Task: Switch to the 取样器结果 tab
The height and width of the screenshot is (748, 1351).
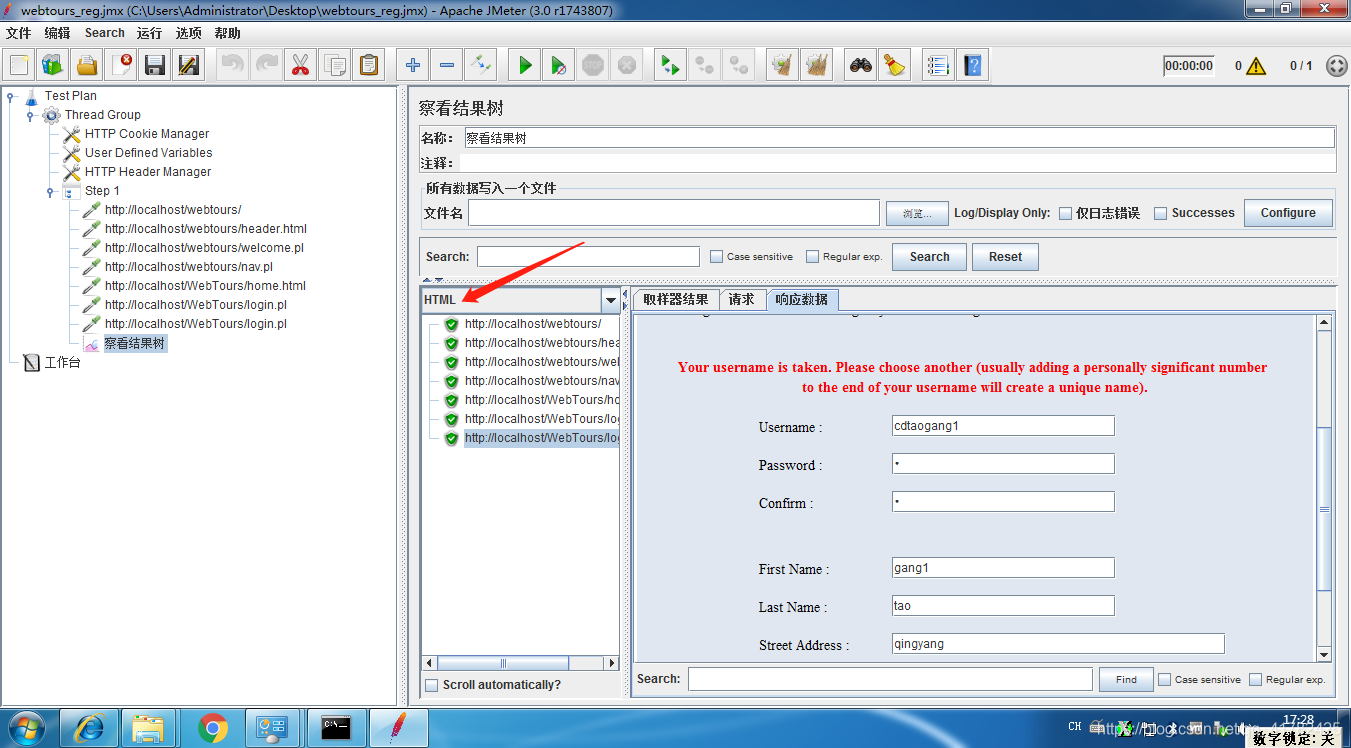Action: (x=676, y=300)
